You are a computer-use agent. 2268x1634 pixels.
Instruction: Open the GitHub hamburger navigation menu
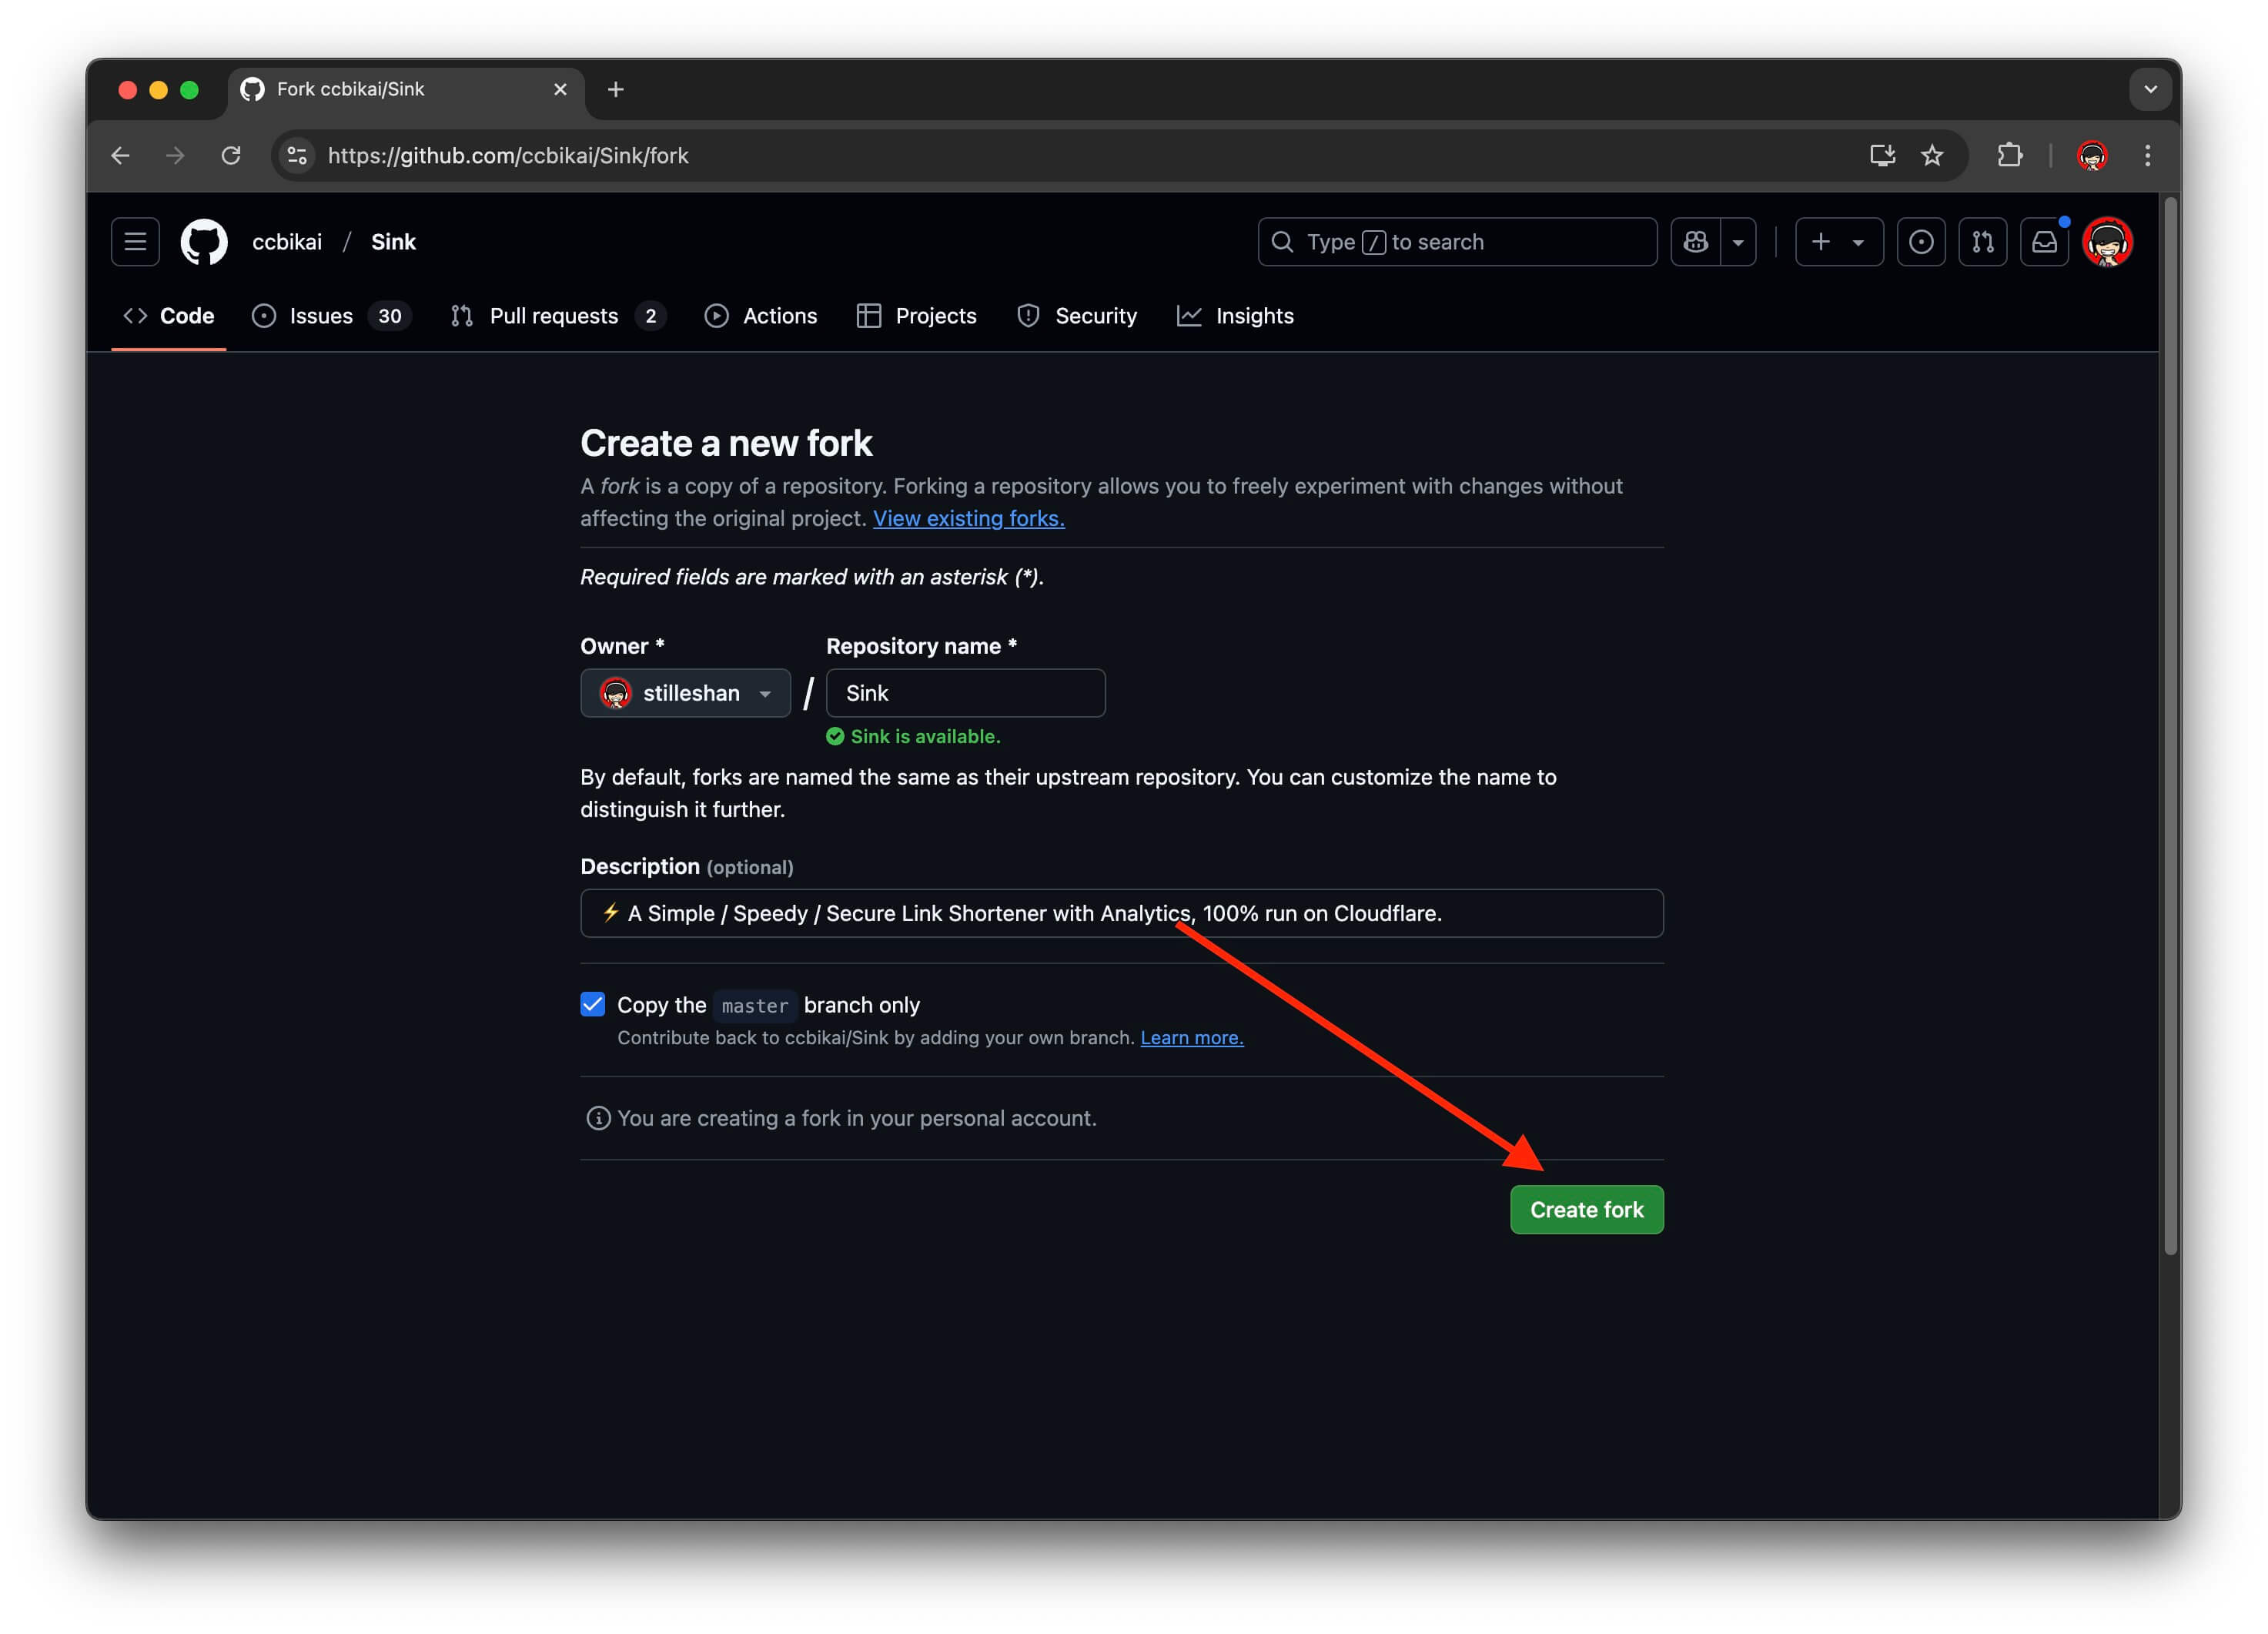click(135, 242)
